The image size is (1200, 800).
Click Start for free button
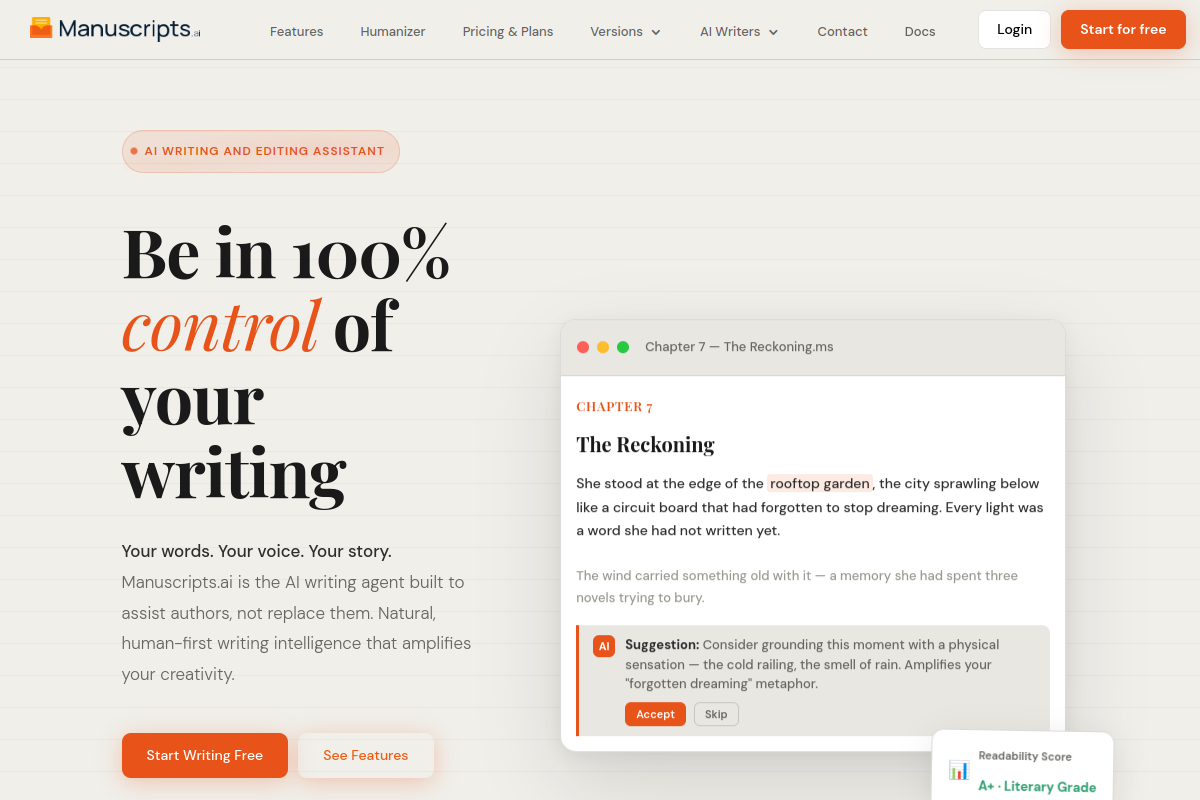pos(1123,29)
